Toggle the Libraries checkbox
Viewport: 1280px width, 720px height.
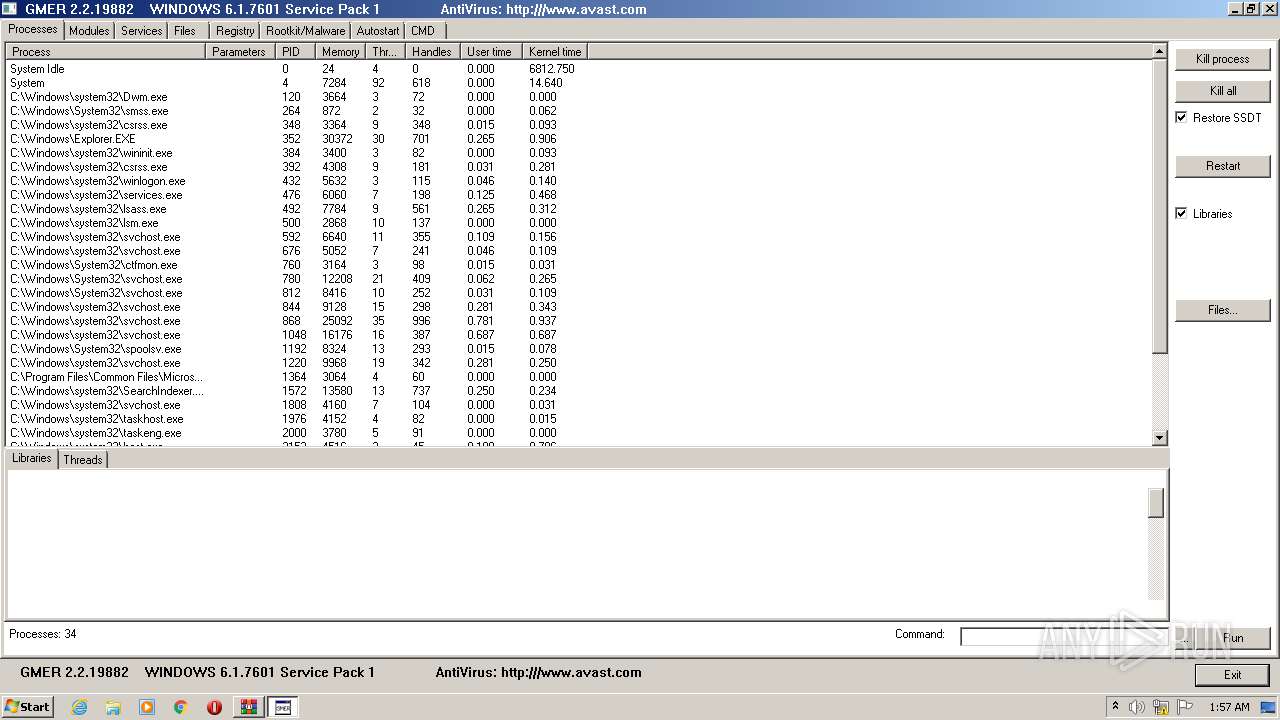pos(1181,214)
